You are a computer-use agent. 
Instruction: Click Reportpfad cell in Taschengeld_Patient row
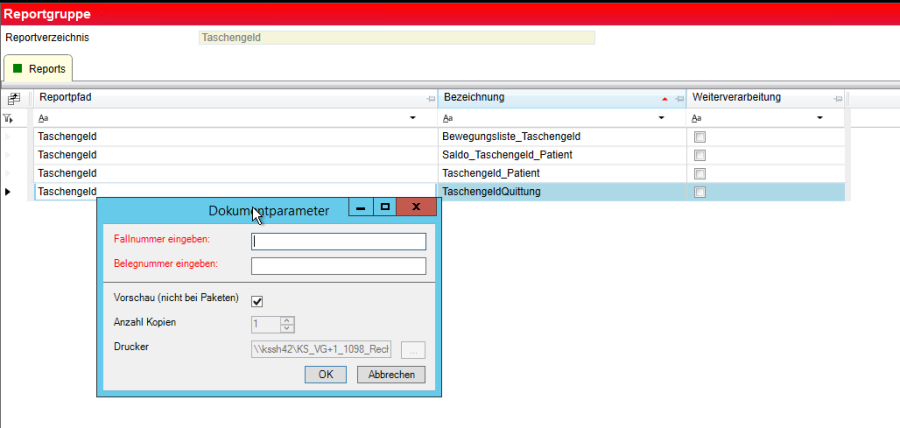tap(235, 174)
